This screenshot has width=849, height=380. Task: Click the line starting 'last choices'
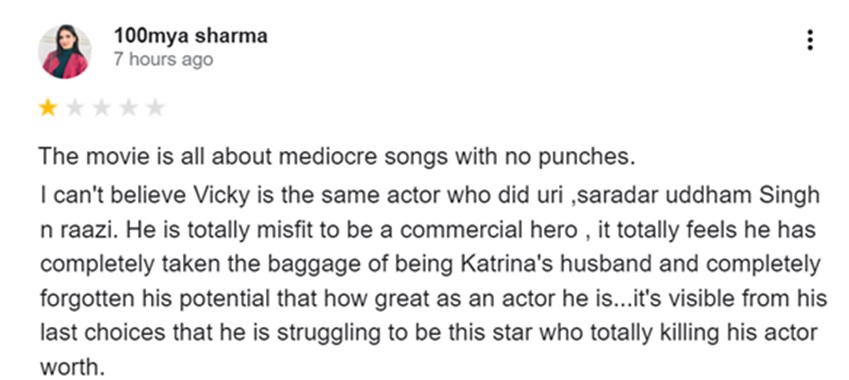point(428,333)
